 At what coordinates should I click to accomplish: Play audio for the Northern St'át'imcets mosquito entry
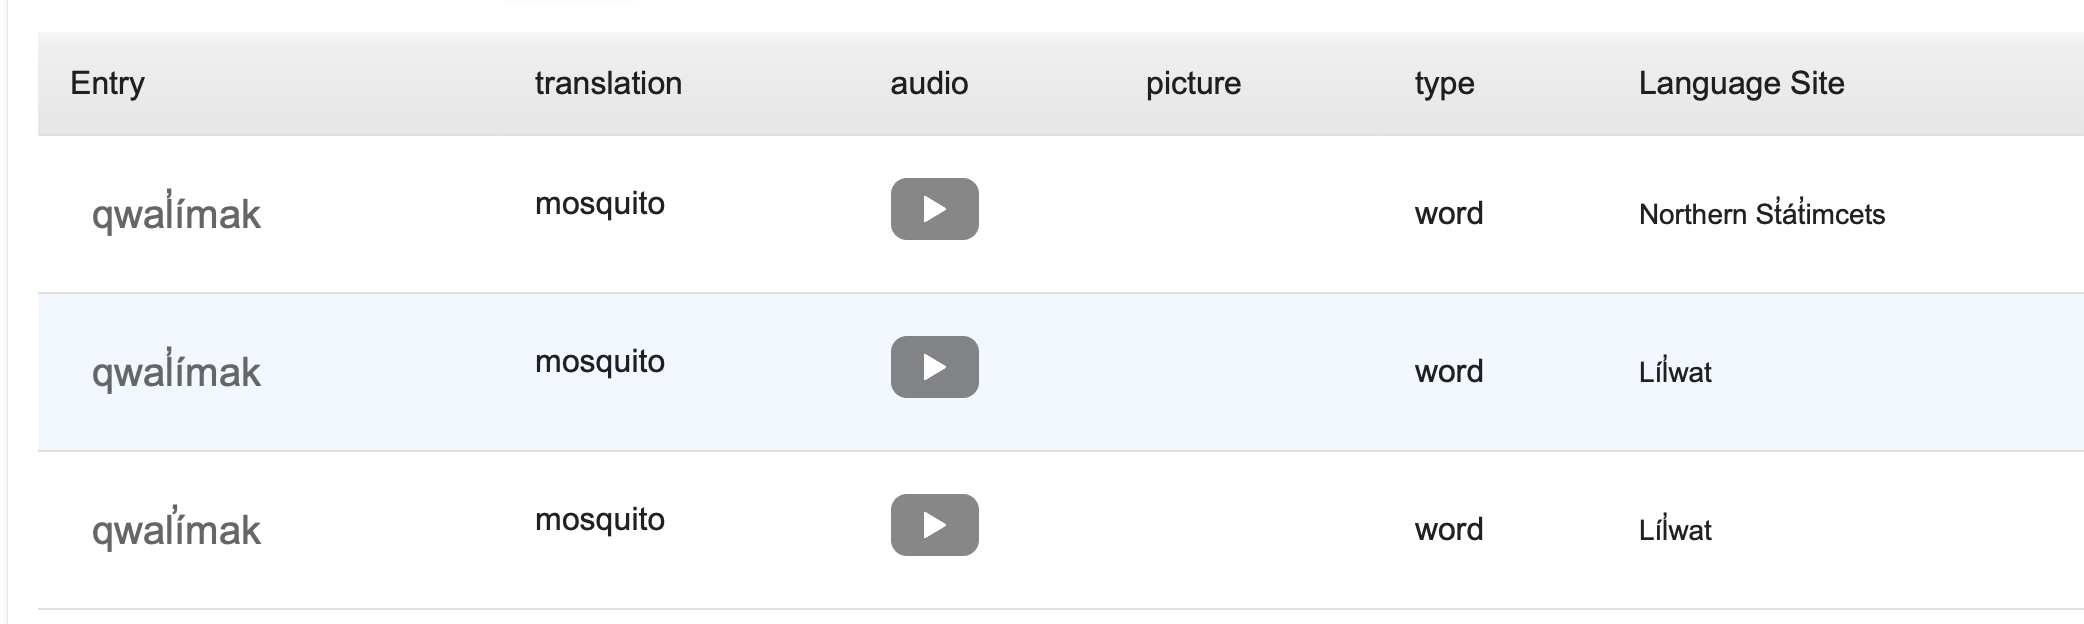[934, 209]
